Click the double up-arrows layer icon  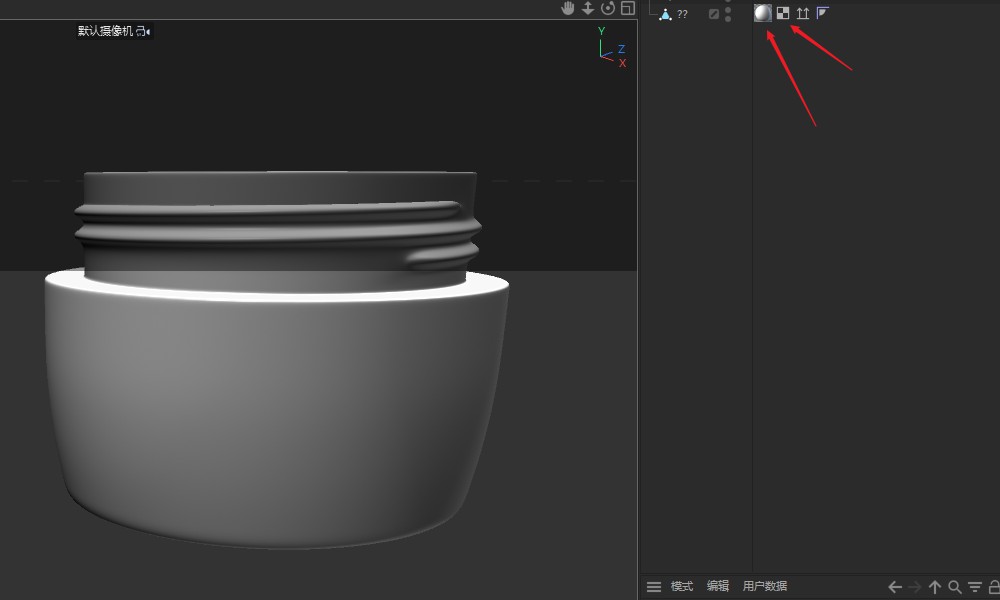point(803,13)
